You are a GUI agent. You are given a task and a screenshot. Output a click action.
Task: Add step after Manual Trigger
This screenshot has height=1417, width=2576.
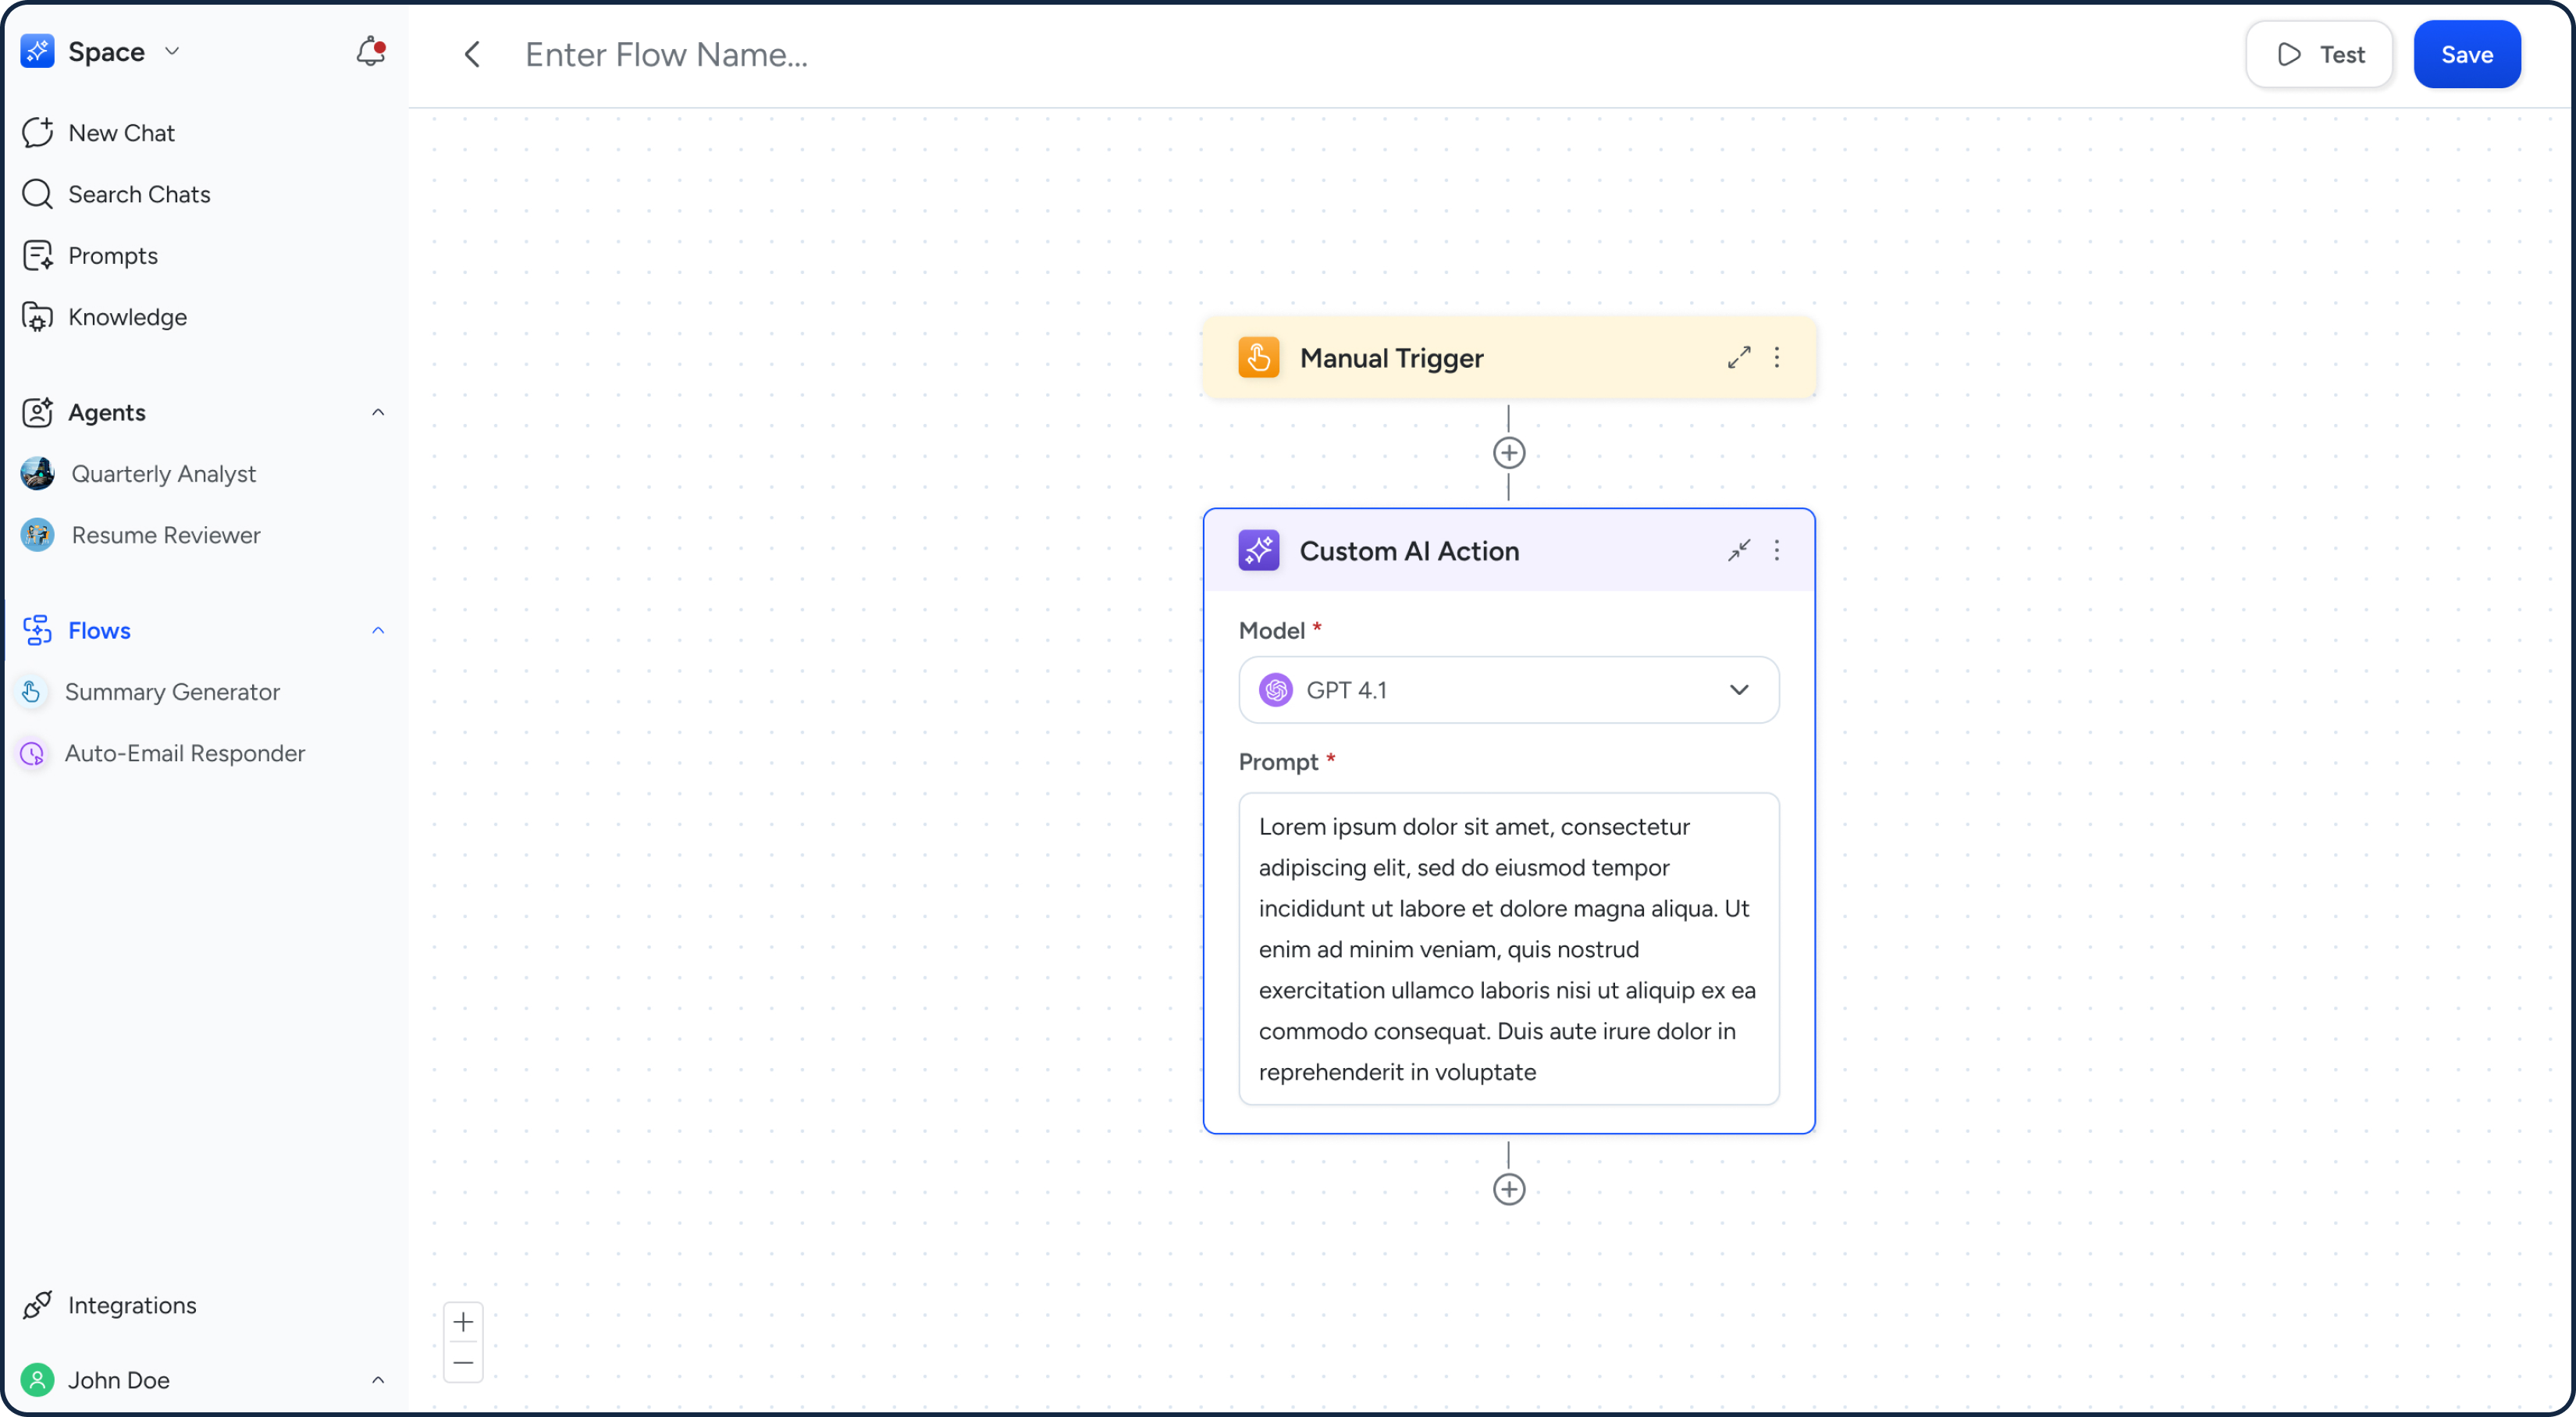point(1509,453)
